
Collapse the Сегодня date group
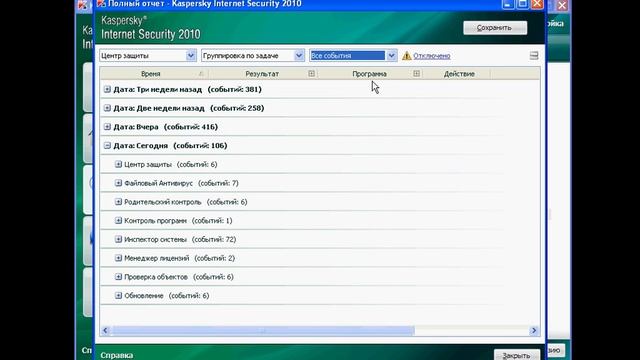pos(107,145)
